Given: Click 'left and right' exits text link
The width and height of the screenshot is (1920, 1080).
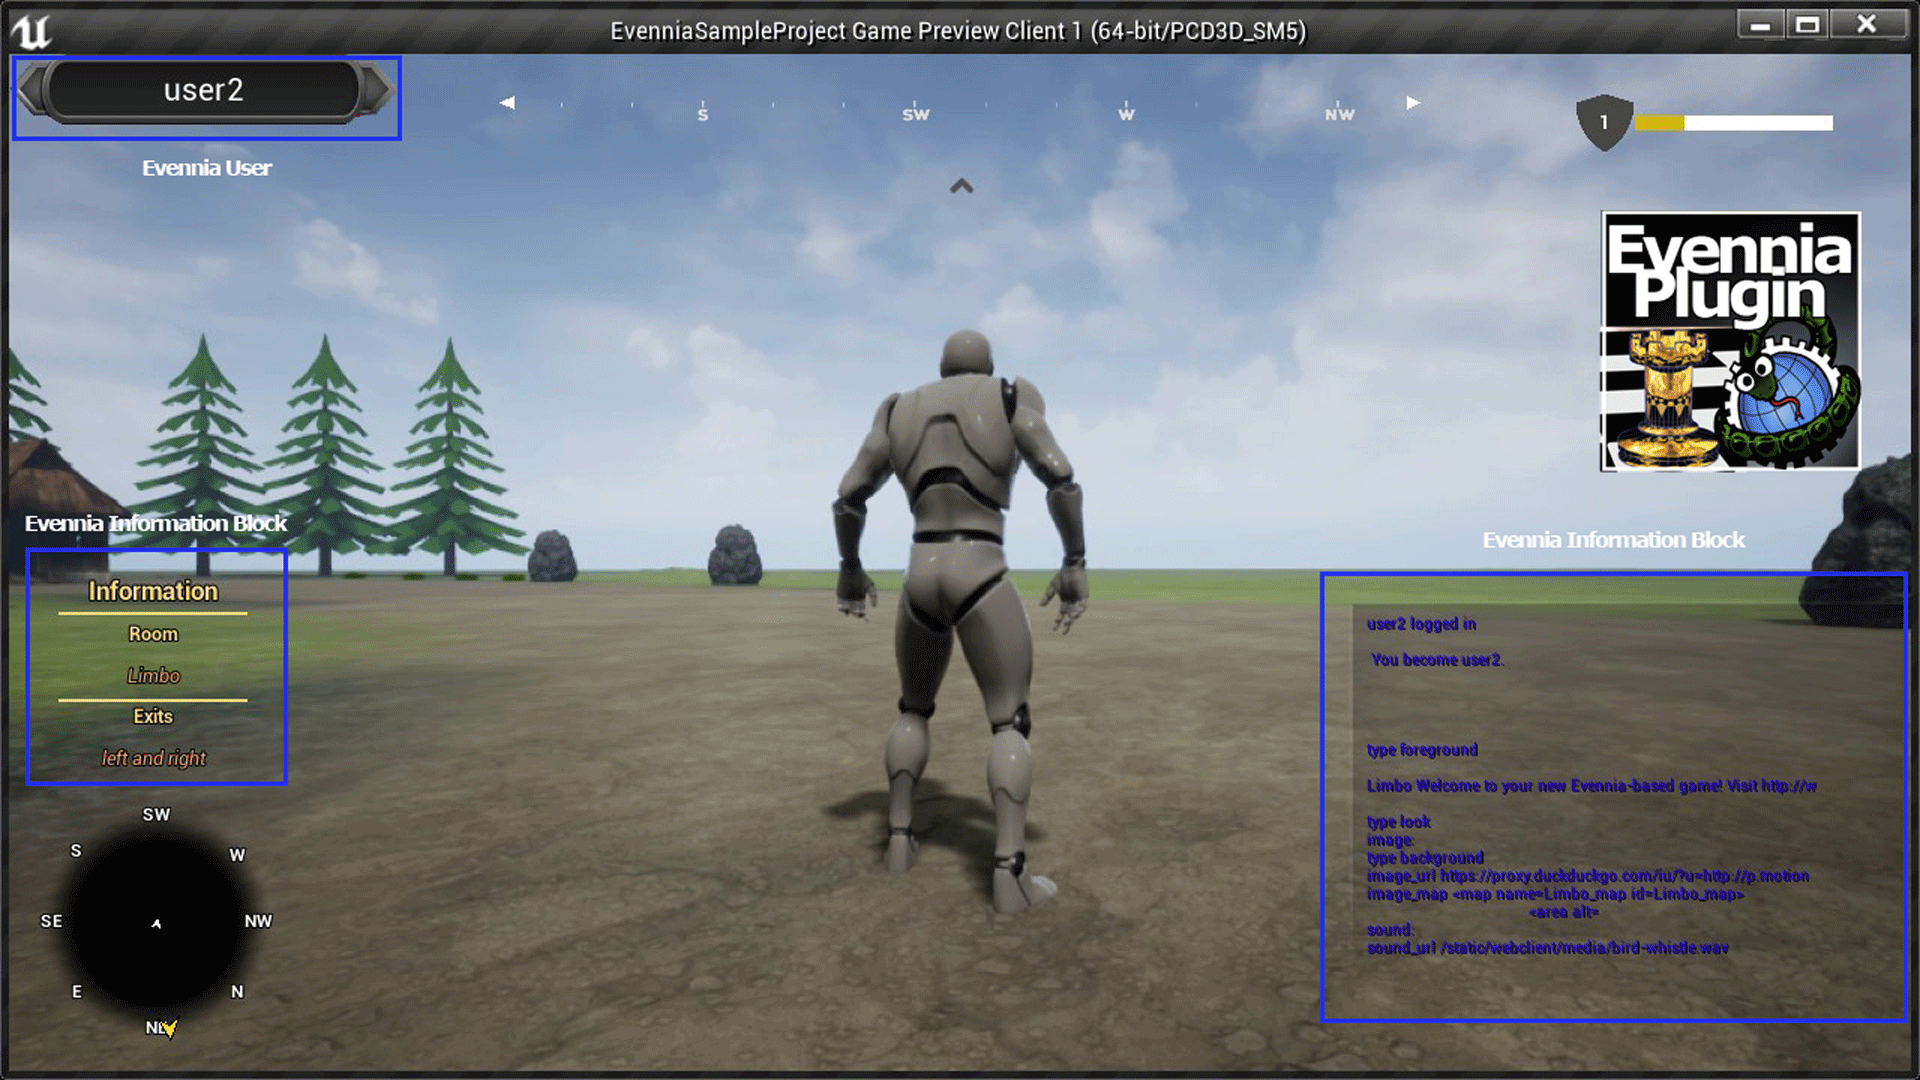Looking at the screenshot, I should click(154, 758).
